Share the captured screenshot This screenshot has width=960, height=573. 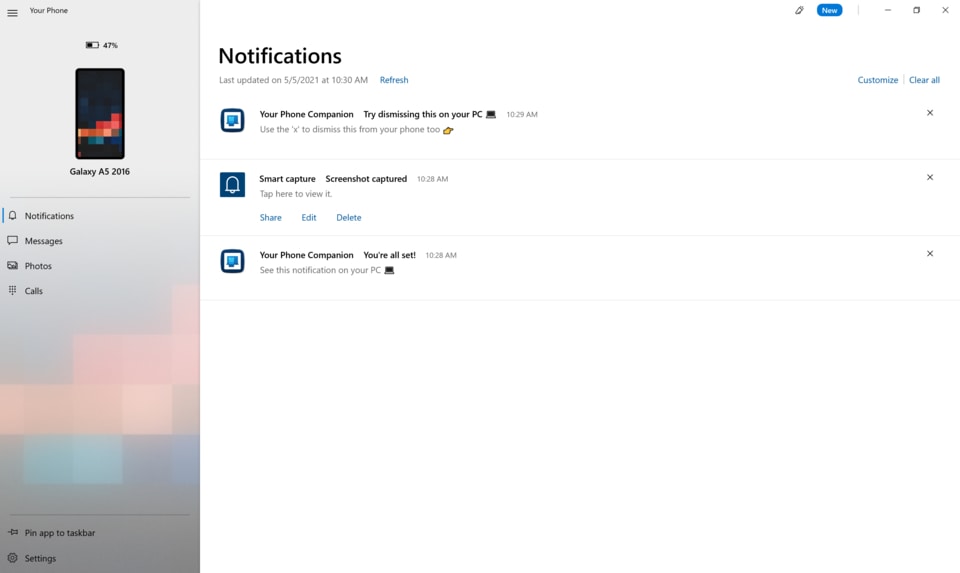point(271,217)
